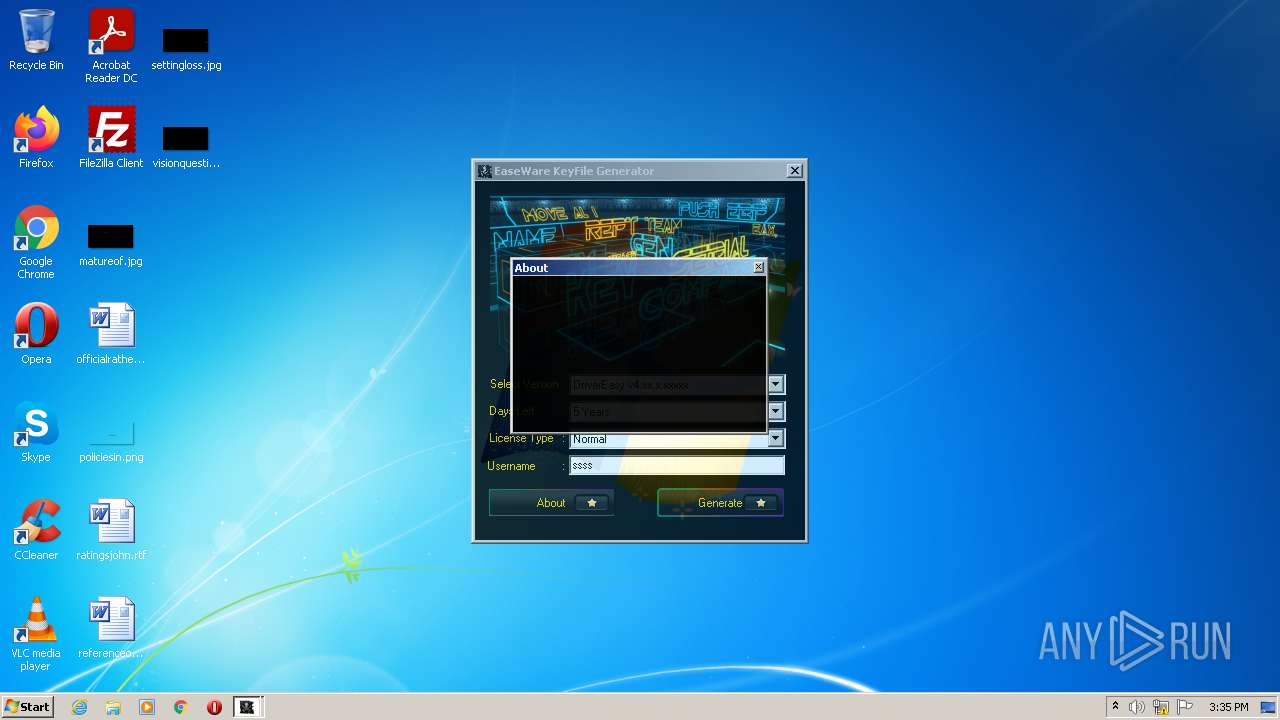Open the taskbar clock showing 3:35 PM

1228,707
